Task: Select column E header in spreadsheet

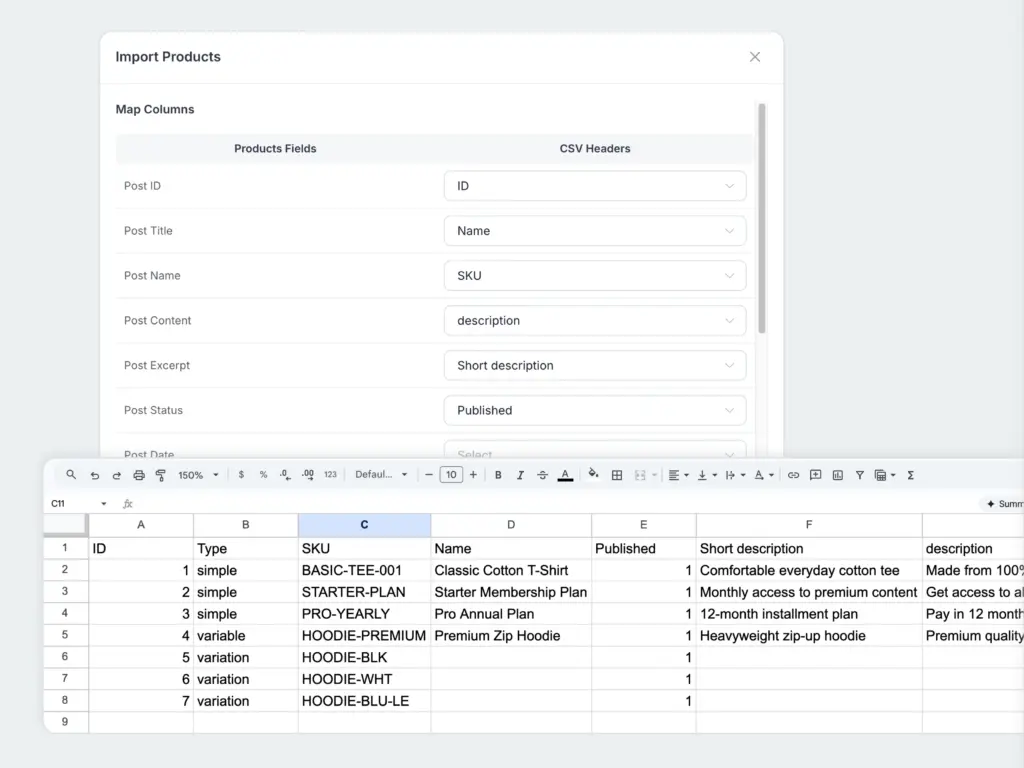Action: click(643, 524)
